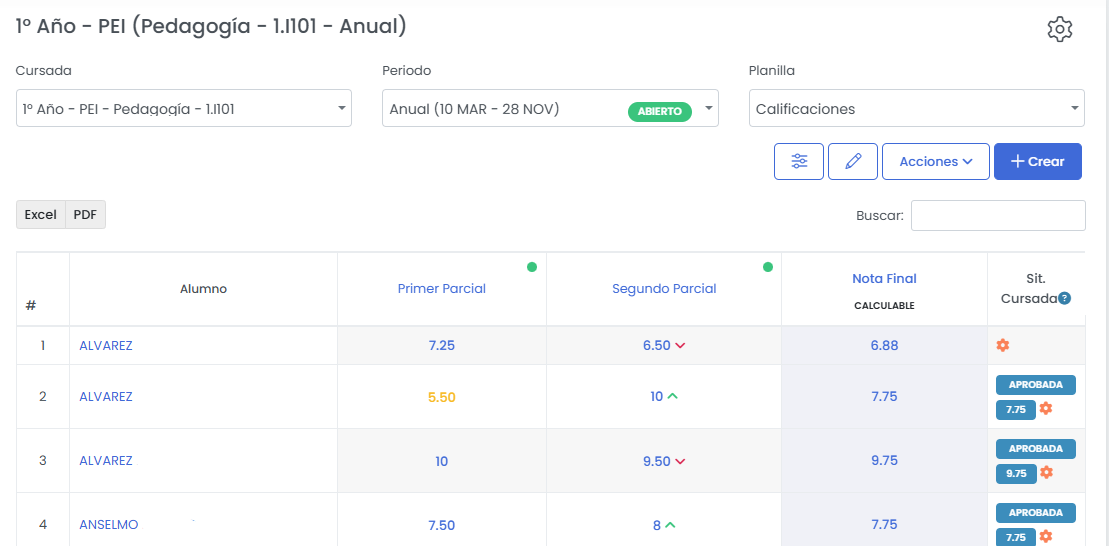Click red down arrow next to 6.50
1109x546 pixels.
click(680, 346)
